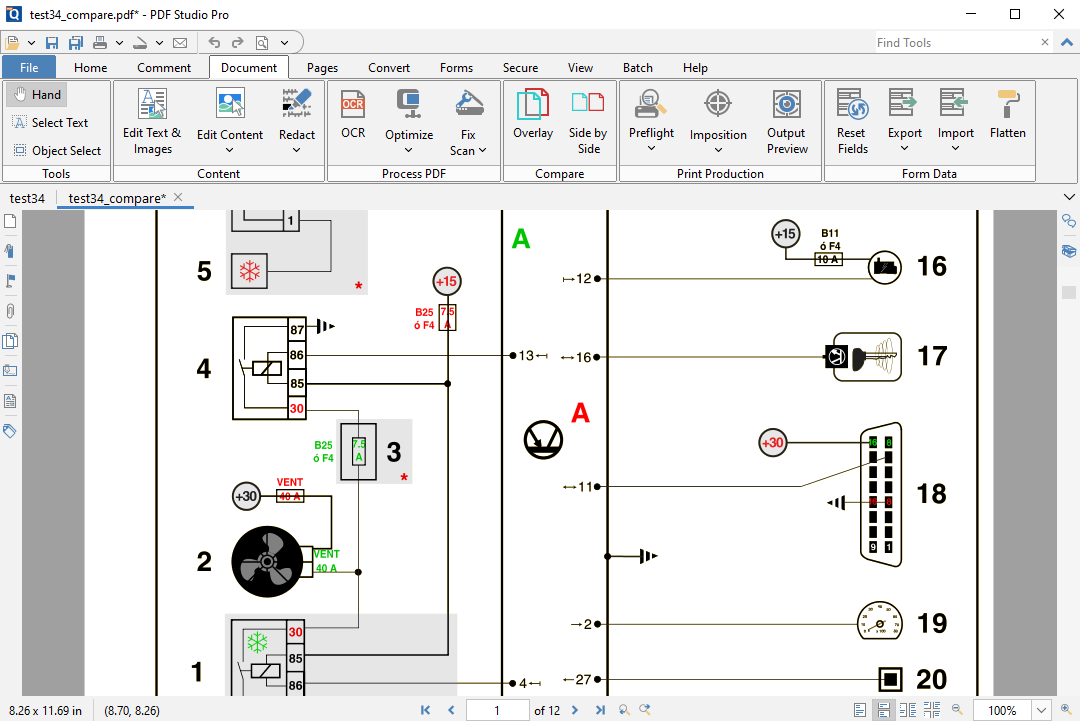Expand the Export dropdown
1080x721 pixels.
904,148
